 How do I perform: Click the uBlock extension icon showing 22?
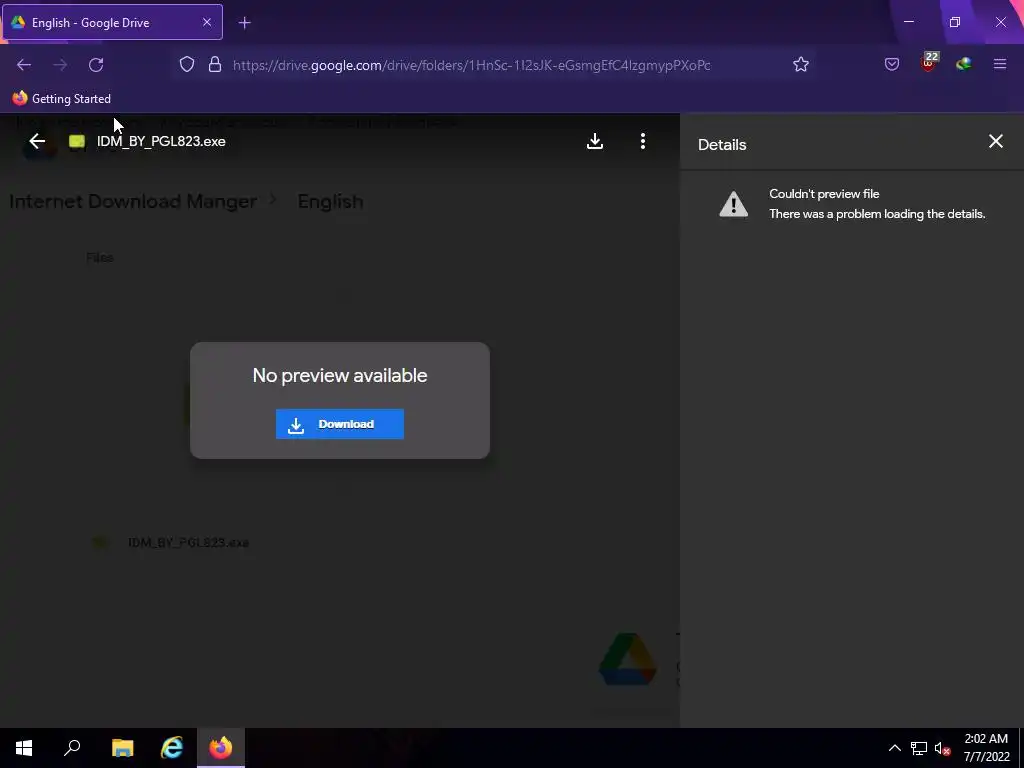(x=929, y=63)
